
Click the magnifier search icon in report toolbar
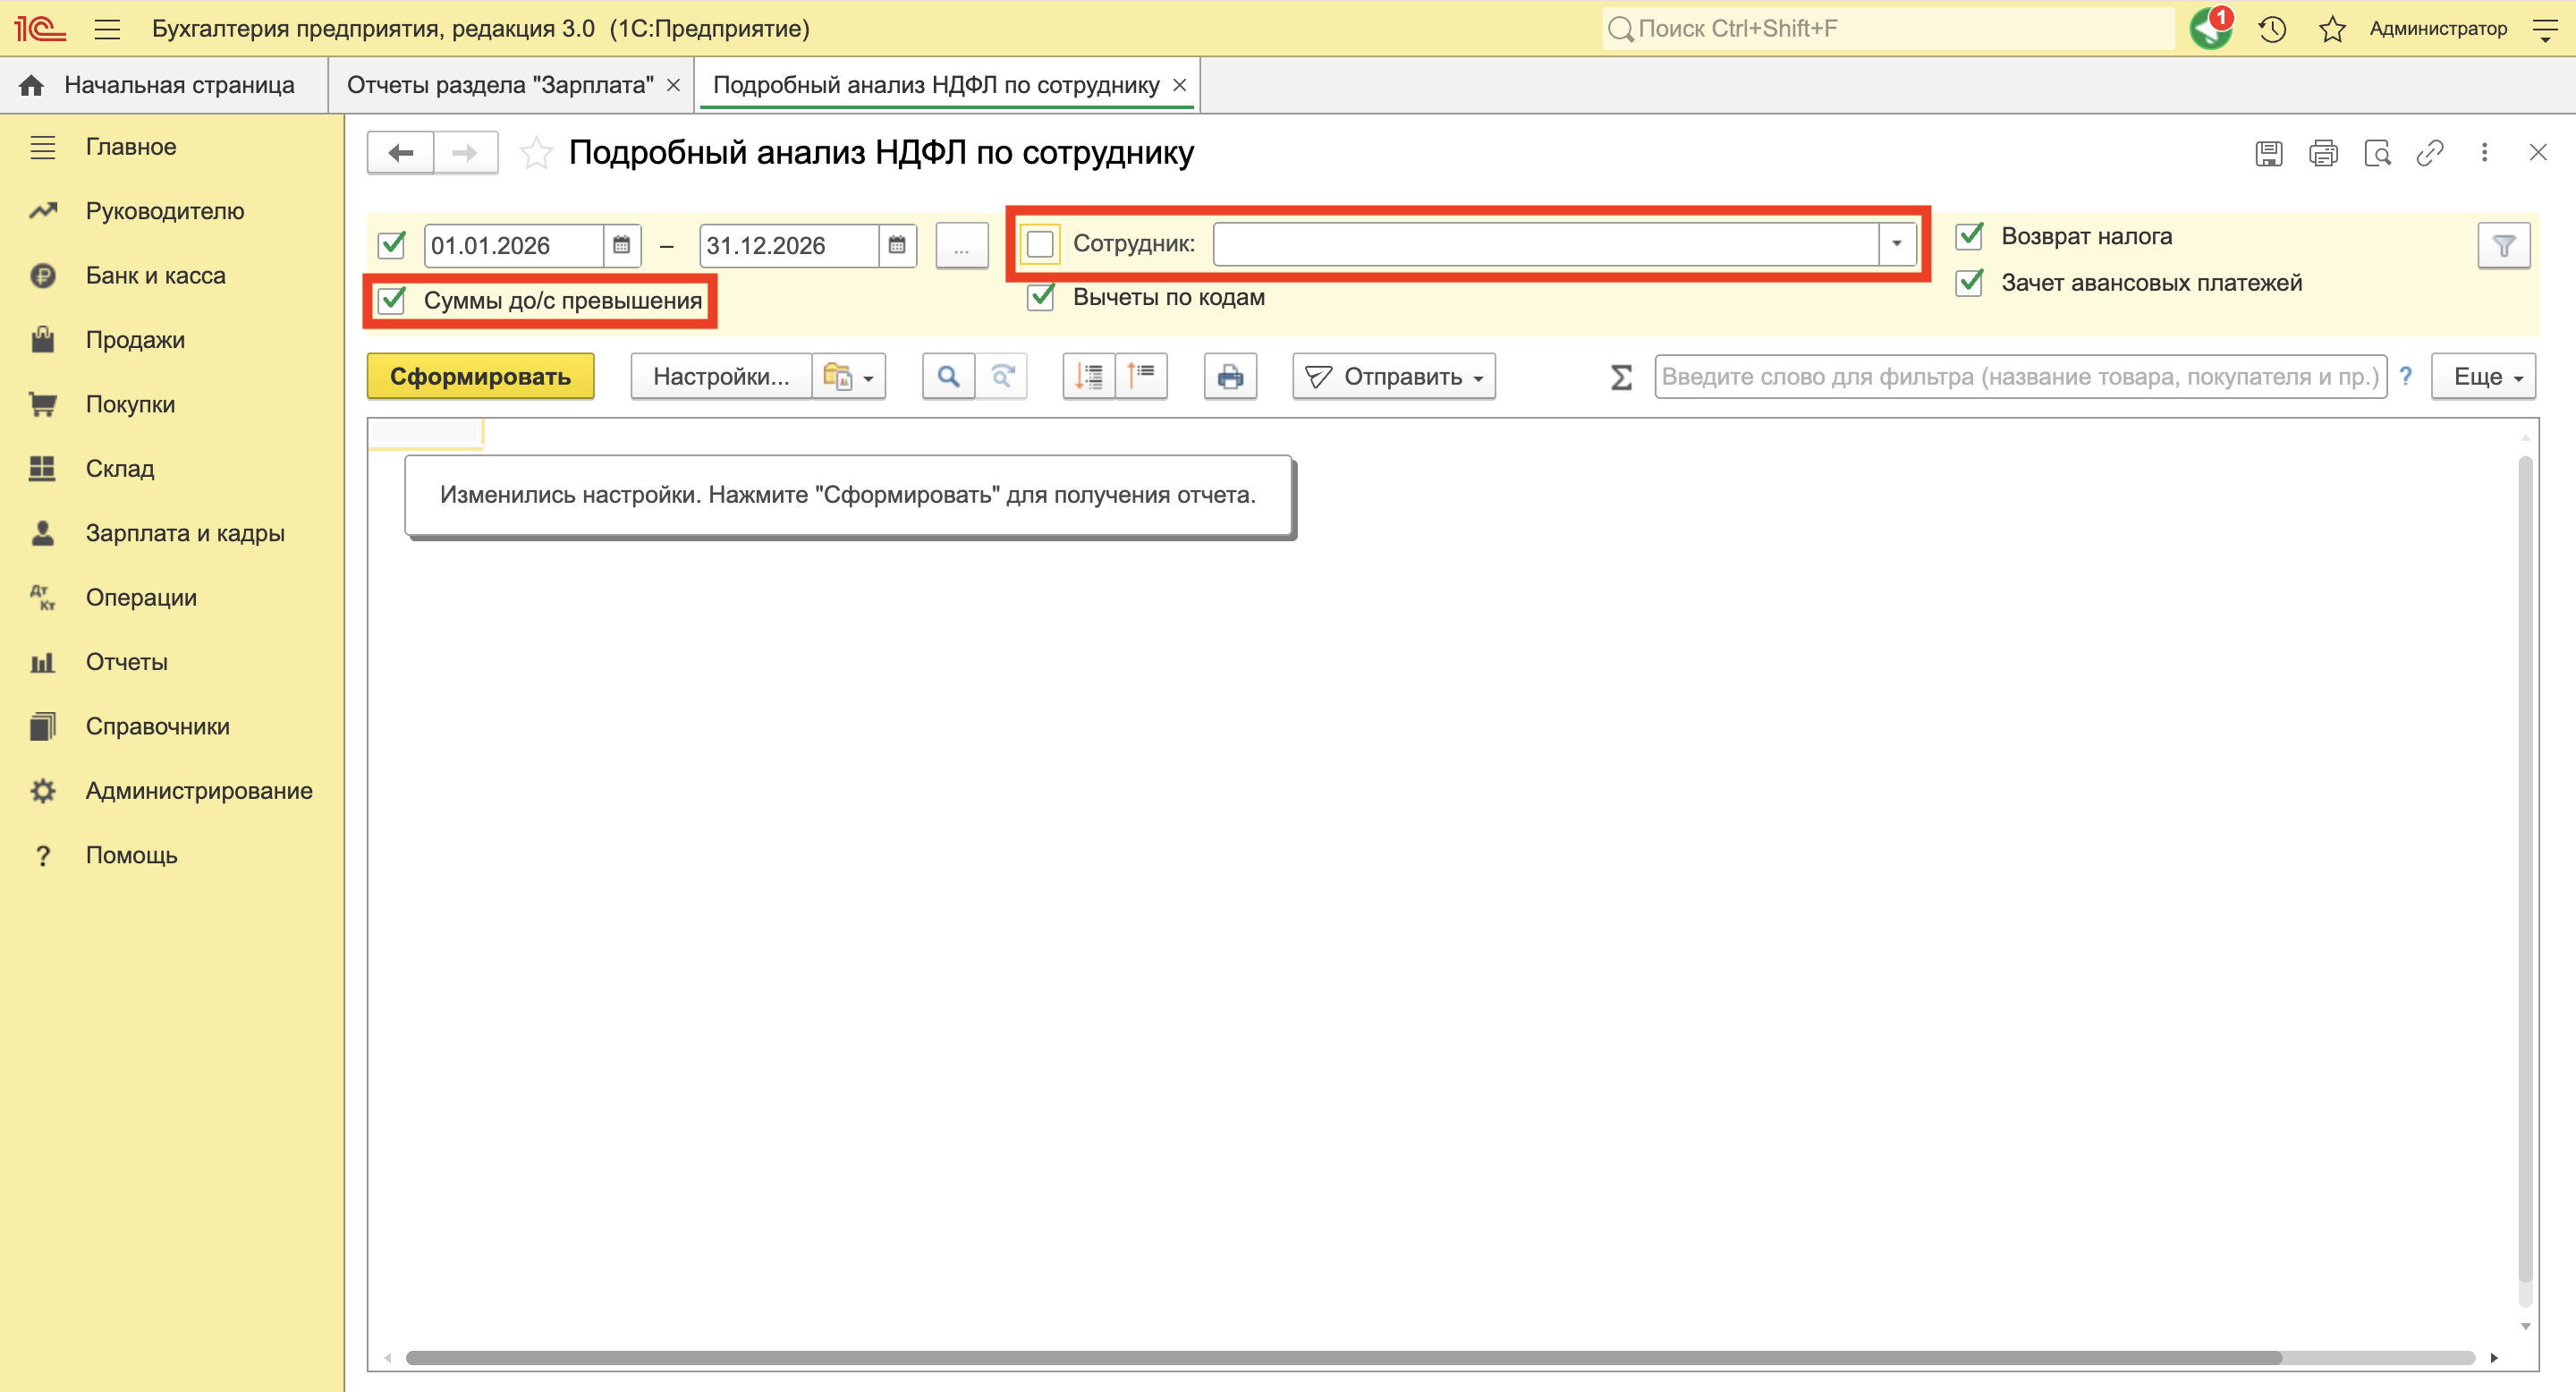947,376
